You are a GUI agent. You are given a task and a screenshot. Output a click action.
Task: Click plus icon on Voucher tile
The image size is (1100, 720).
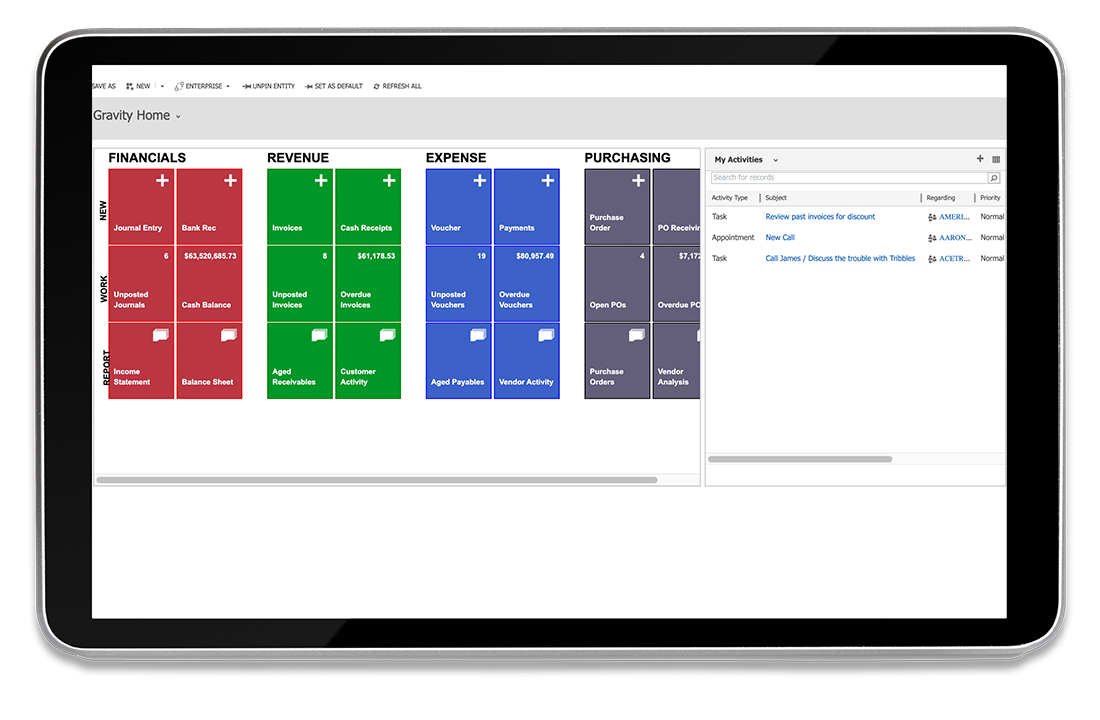click(x=479, y=180)
